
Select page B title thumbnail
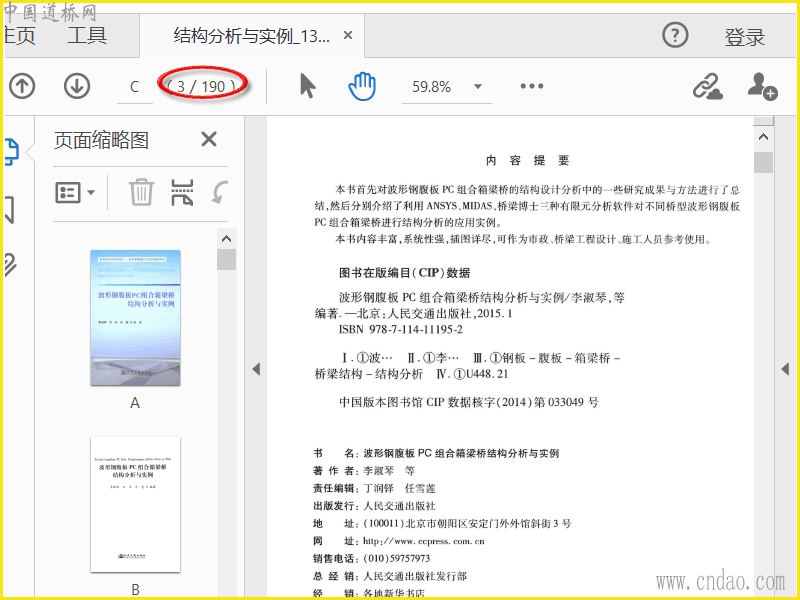click(x=135, y=504)
